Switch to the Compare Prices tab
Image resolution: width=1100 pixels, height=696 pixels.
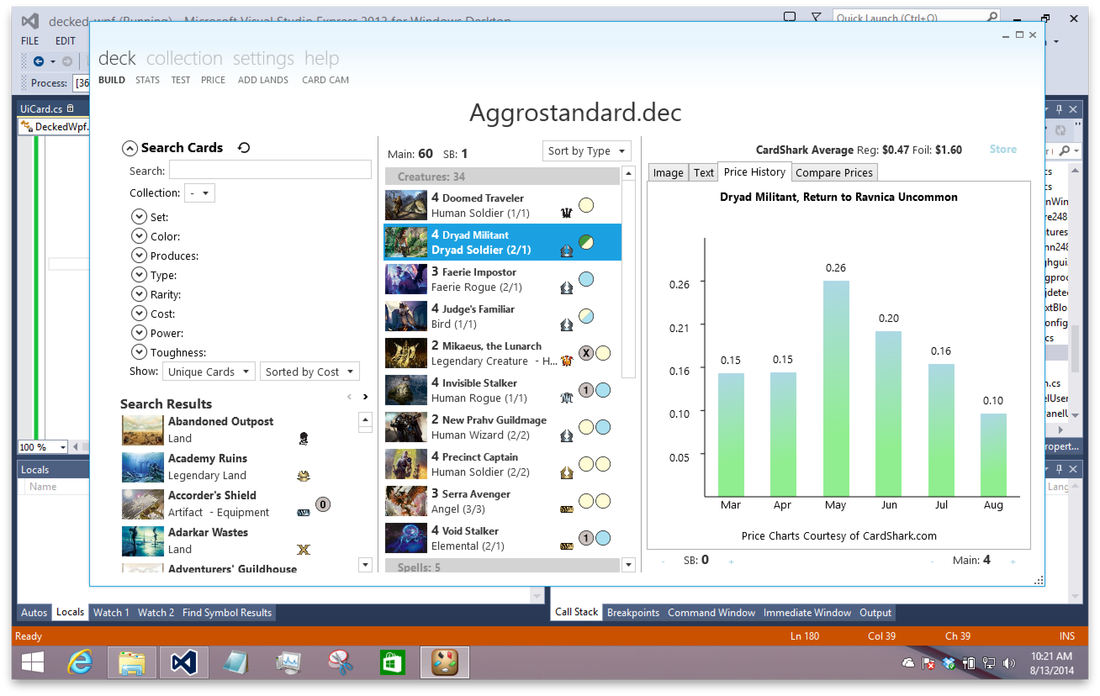coord(834,172)
